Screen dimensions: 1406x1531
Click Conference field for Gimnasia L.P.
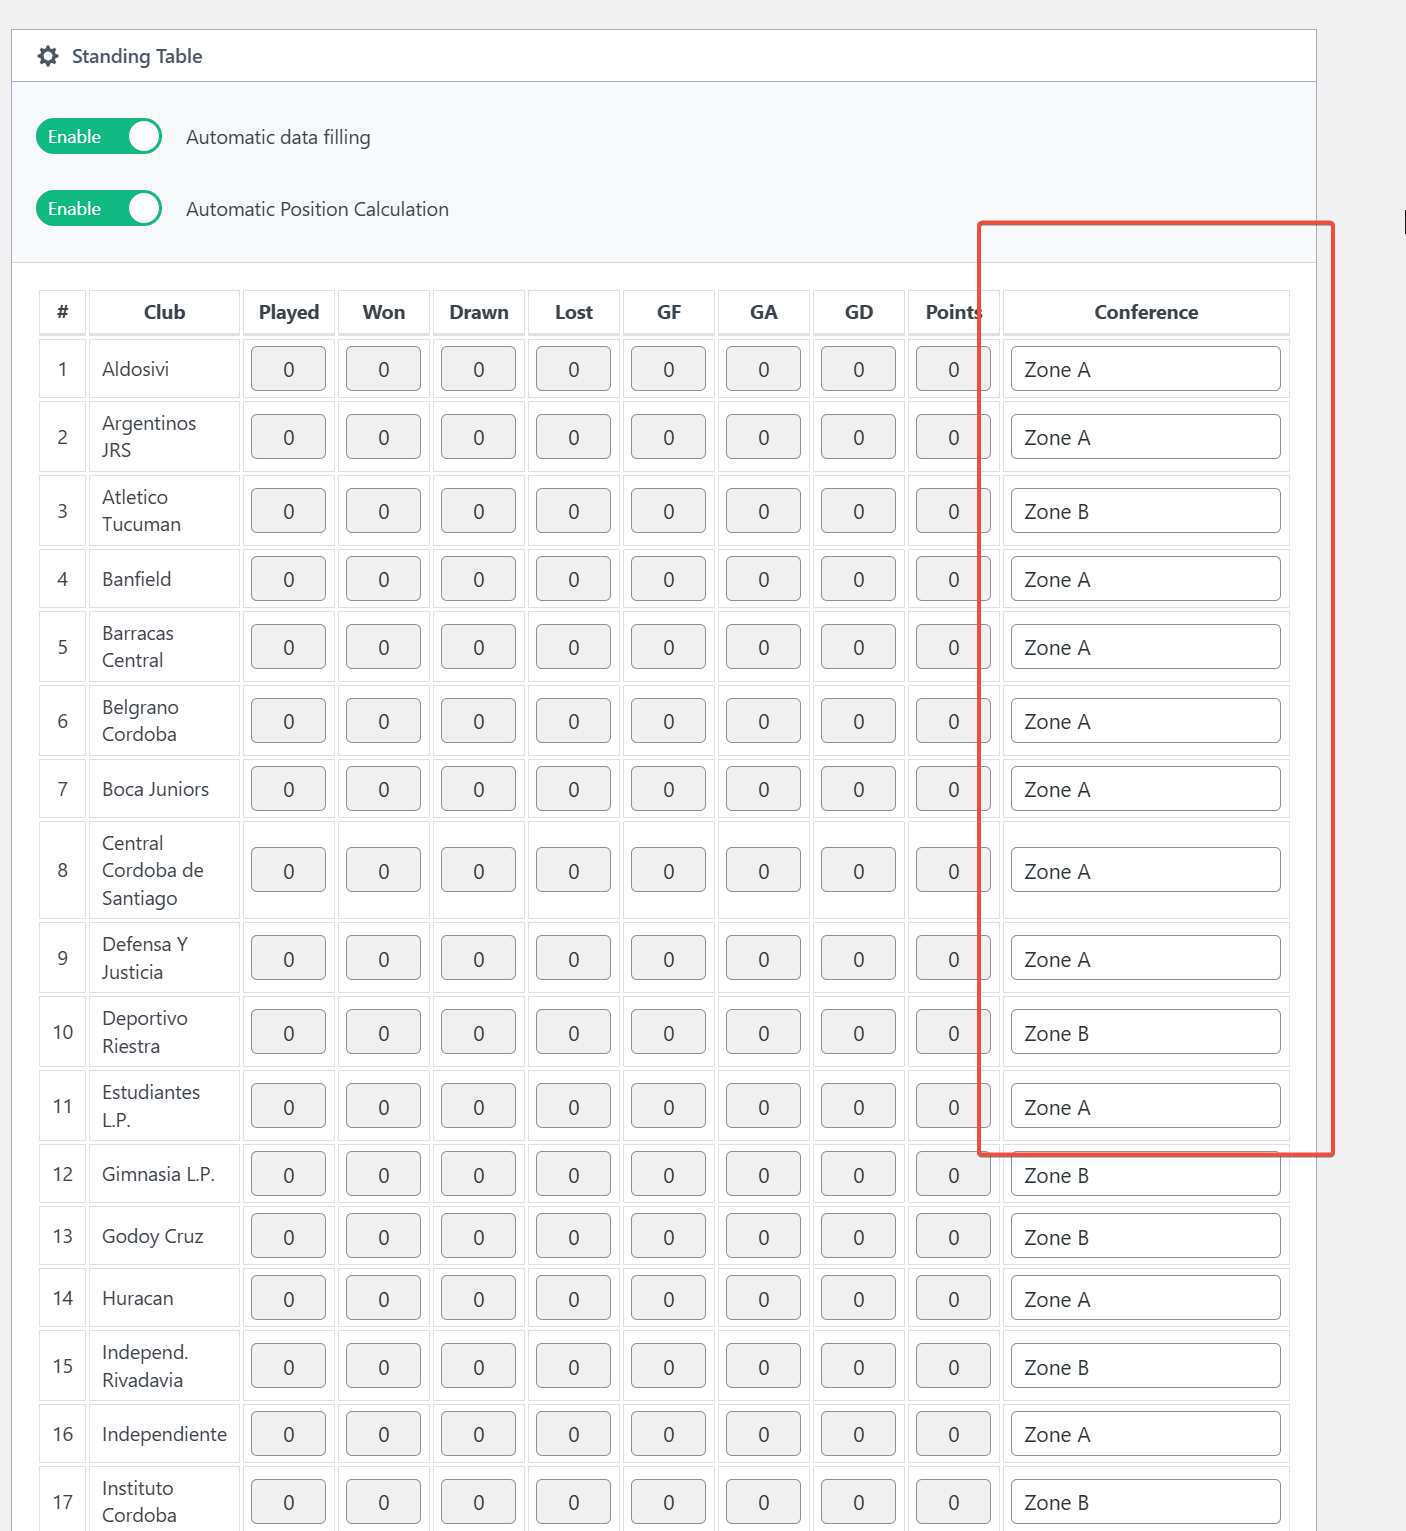1146,1174
